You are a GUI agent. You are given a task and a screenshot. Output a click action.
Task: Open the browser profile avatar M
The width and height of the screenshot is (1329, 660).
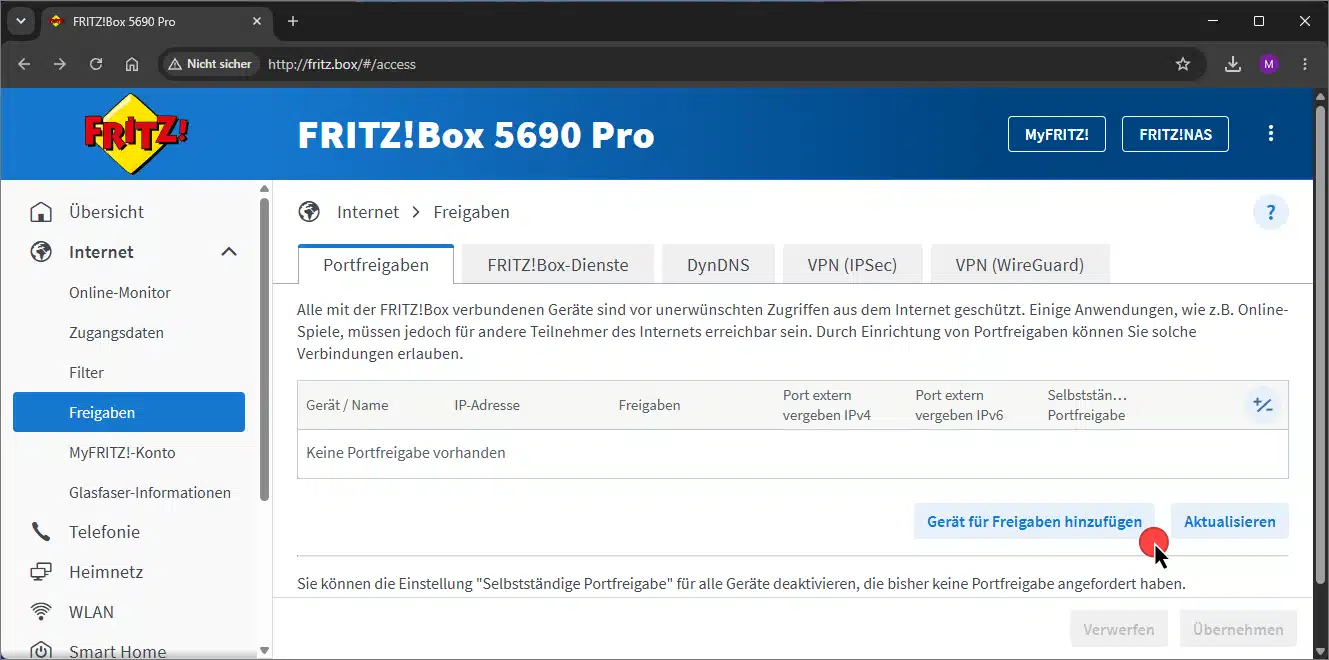click(1269, 64)
